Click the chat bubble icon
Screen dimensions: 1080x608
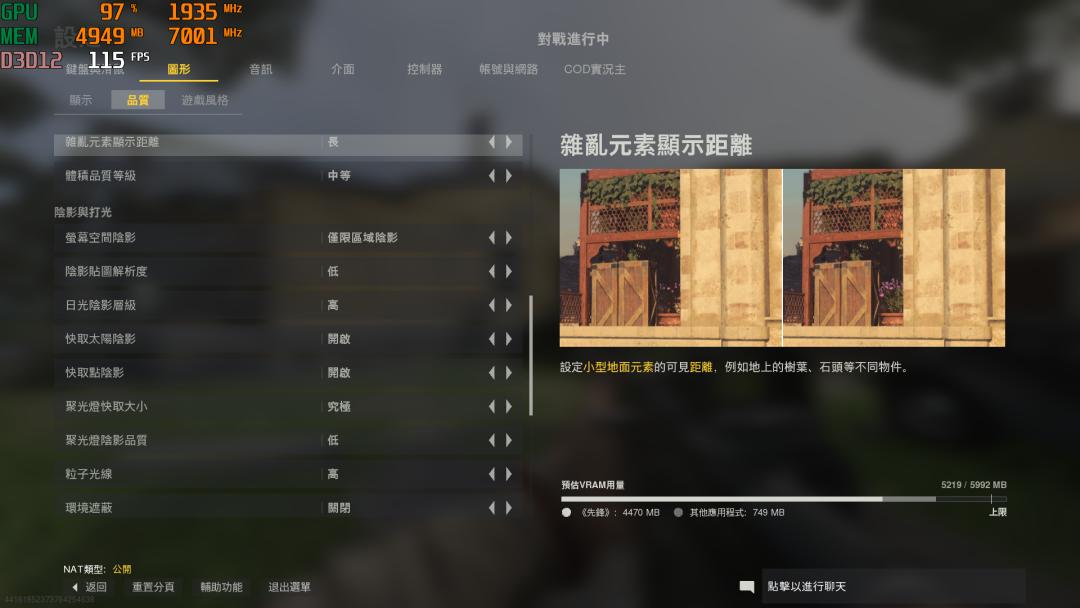pyautogui.click(x=747, y=587)
